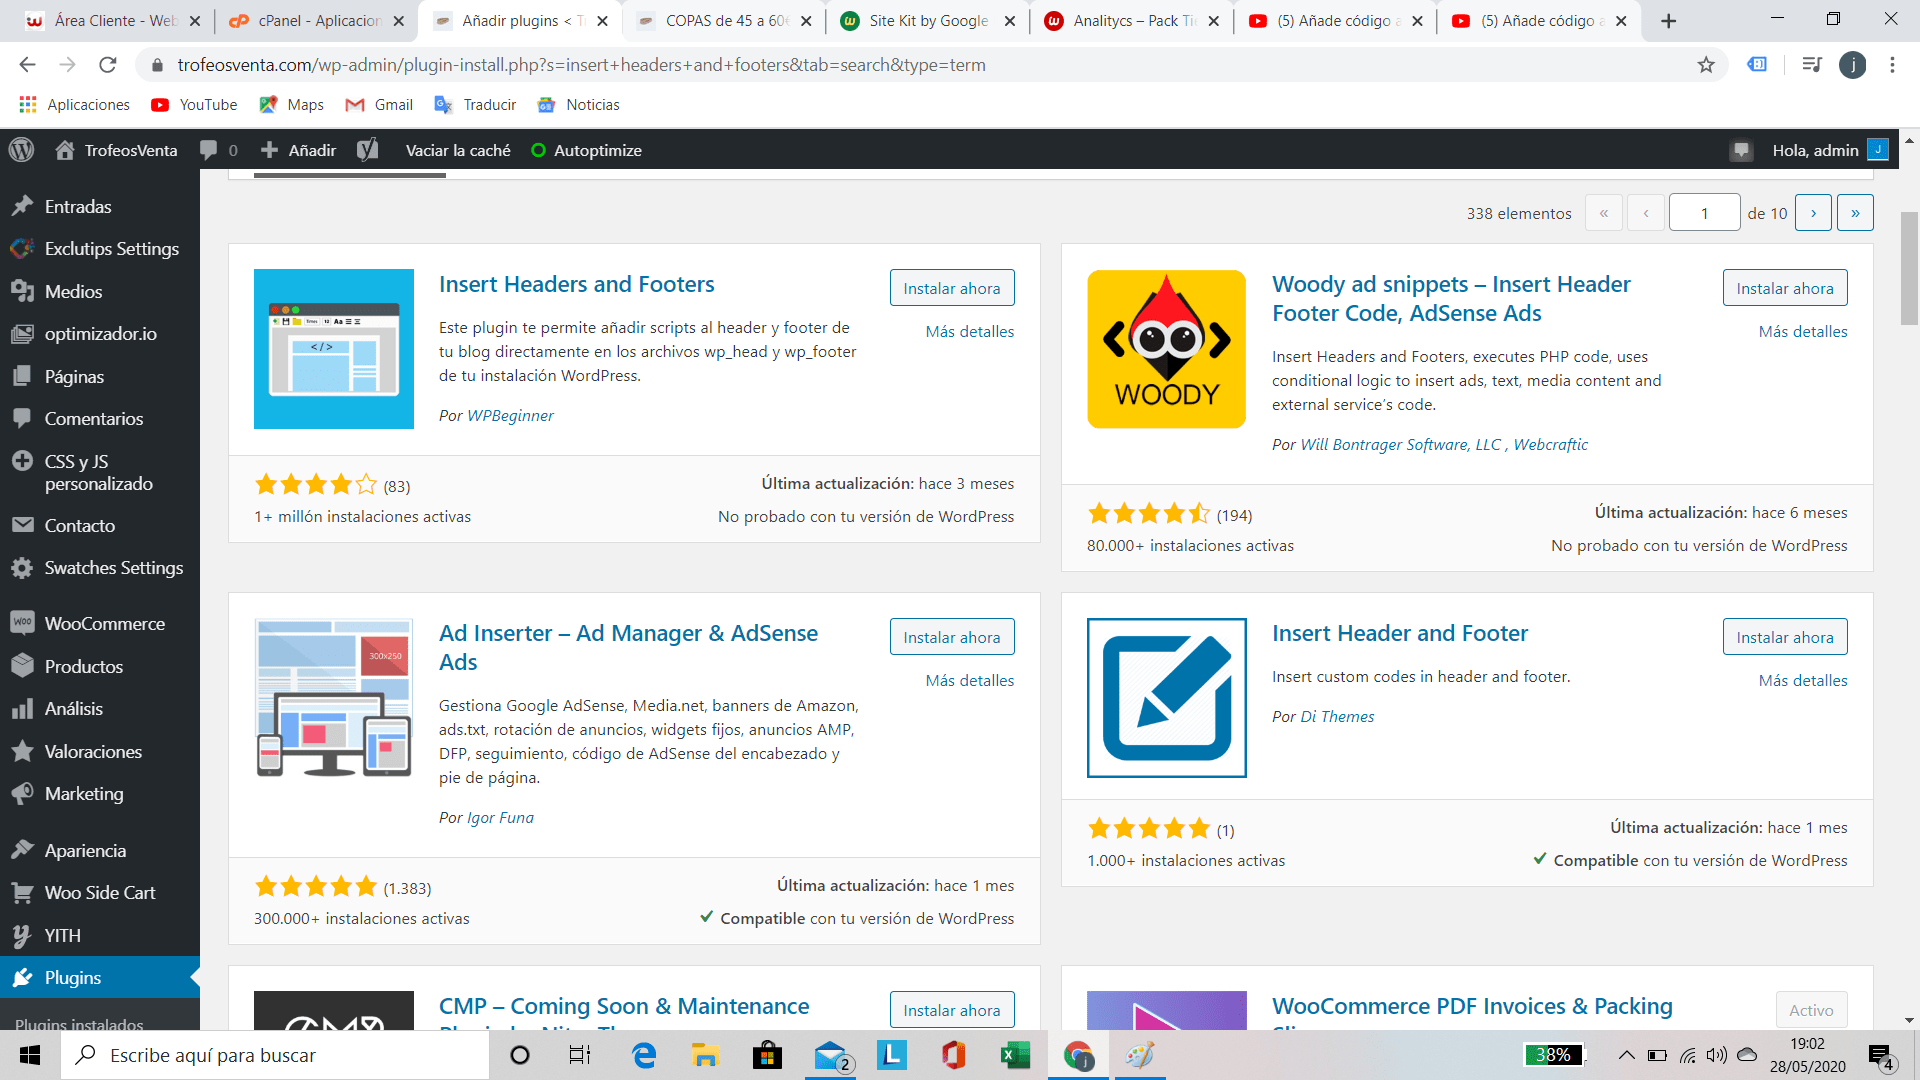
Task: Switch to the COPAS de 45 a 60 tab
Action: click(x=725, y=20)
